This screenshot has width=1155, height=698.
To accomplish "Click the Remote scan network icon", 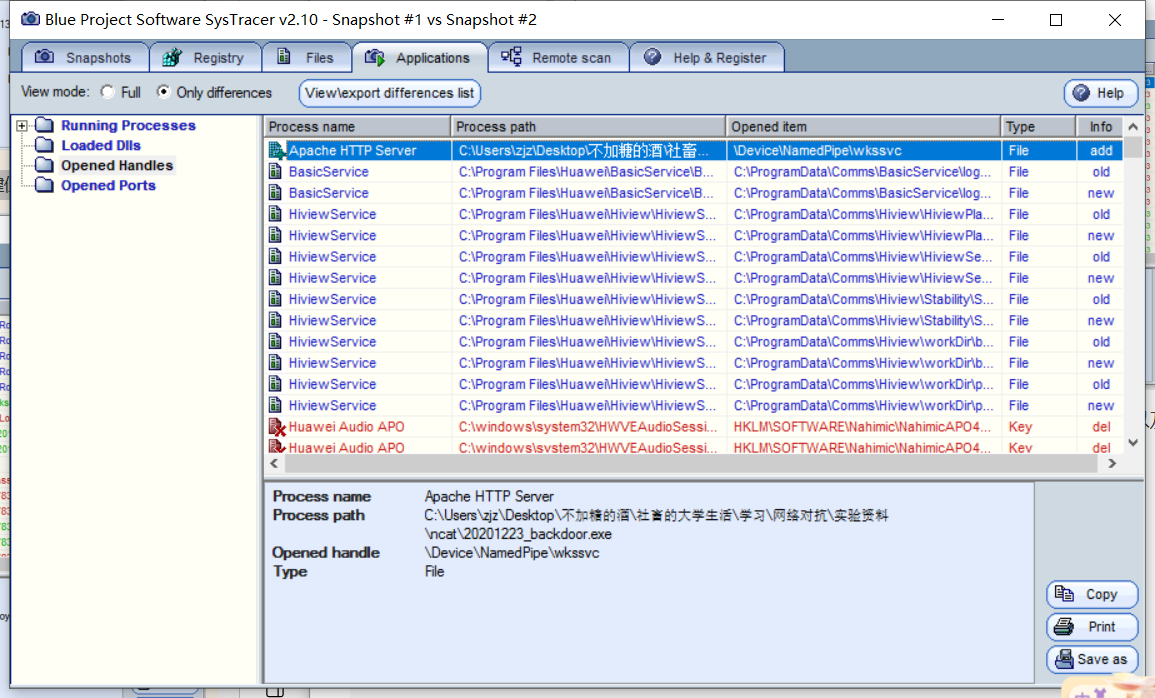I will point(511,57).
